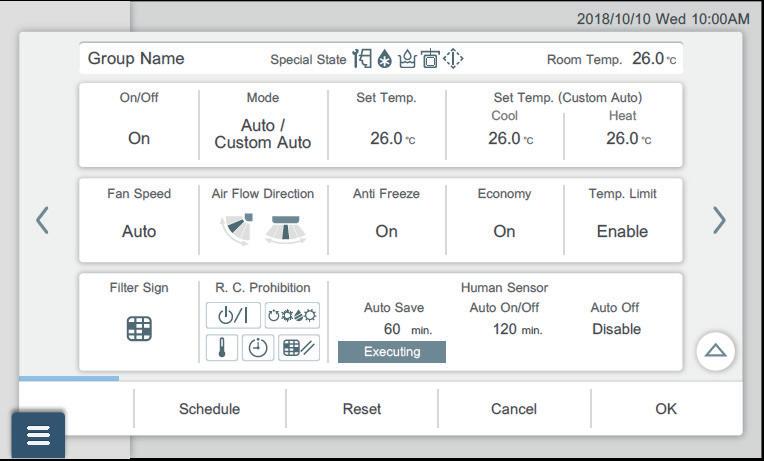Collapse panel with the up-arrow button
Image resolution: width=764 pixels, height=461 pixels.
coord(715,350)
